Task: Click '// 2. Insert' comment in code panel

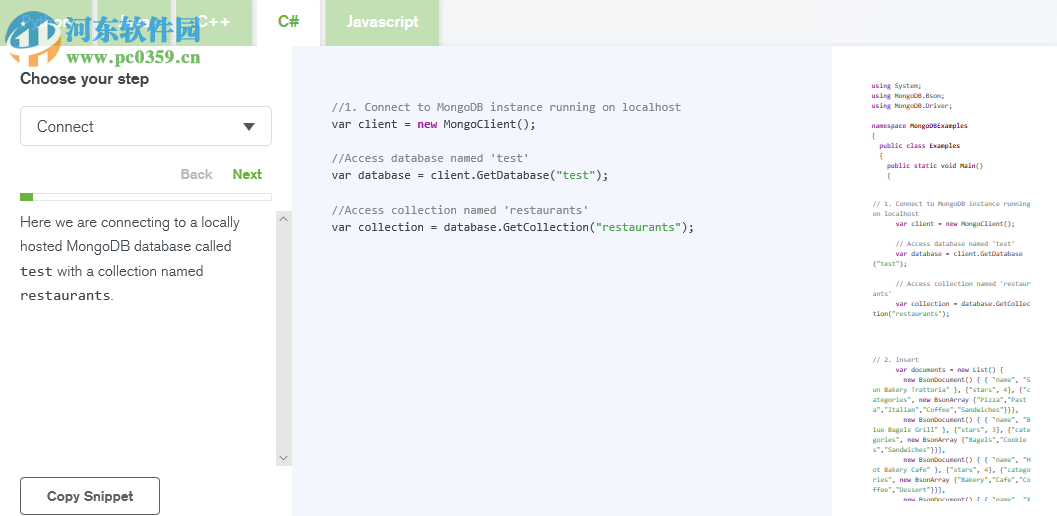Action: [x=896, y=360]
